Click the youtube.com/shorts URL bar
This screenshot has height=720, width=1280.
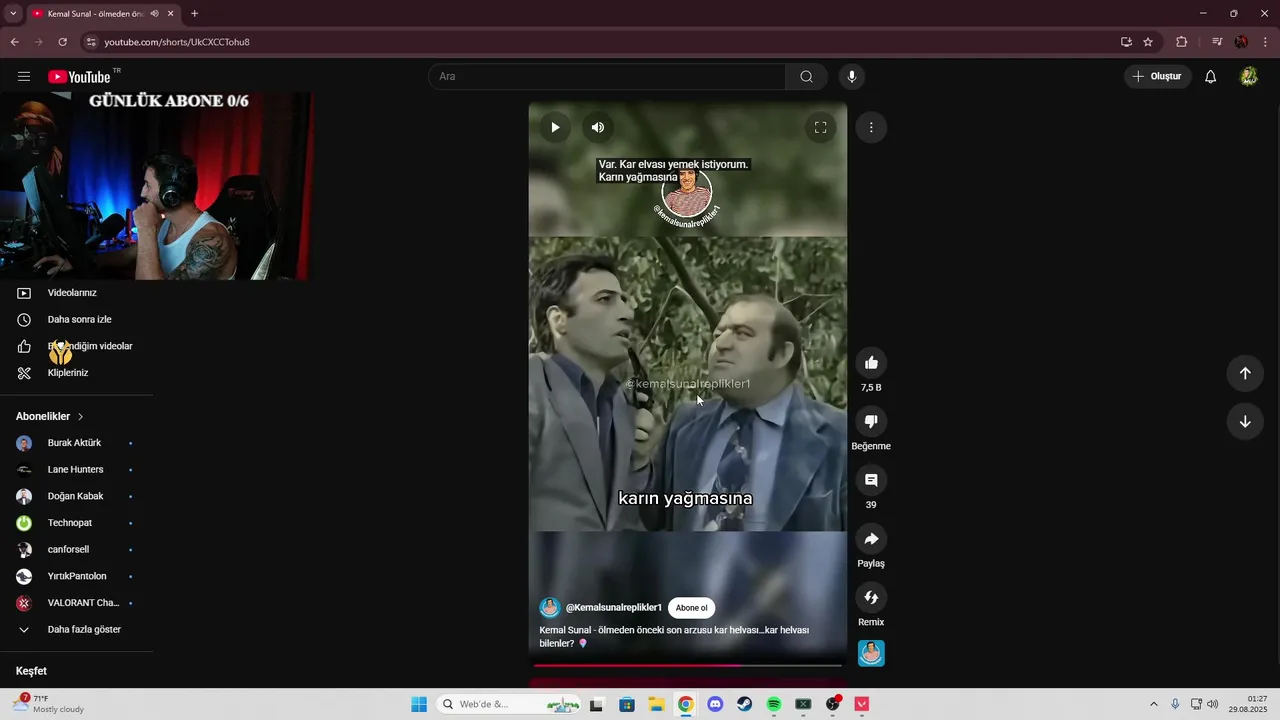click(177, 42)
